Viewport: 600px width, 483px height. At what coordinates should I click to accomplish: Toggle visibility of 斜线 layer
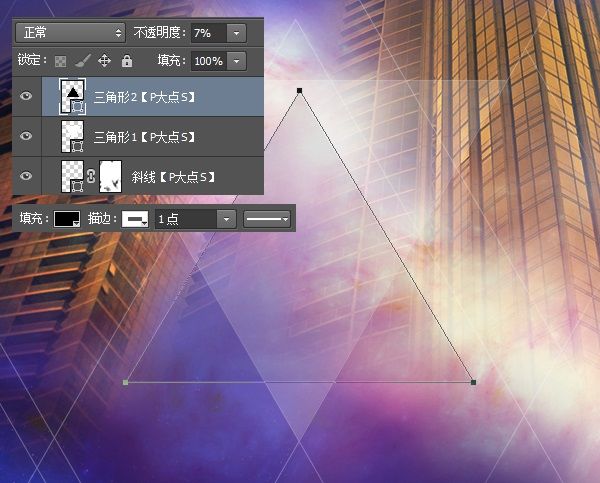[26, 176]
